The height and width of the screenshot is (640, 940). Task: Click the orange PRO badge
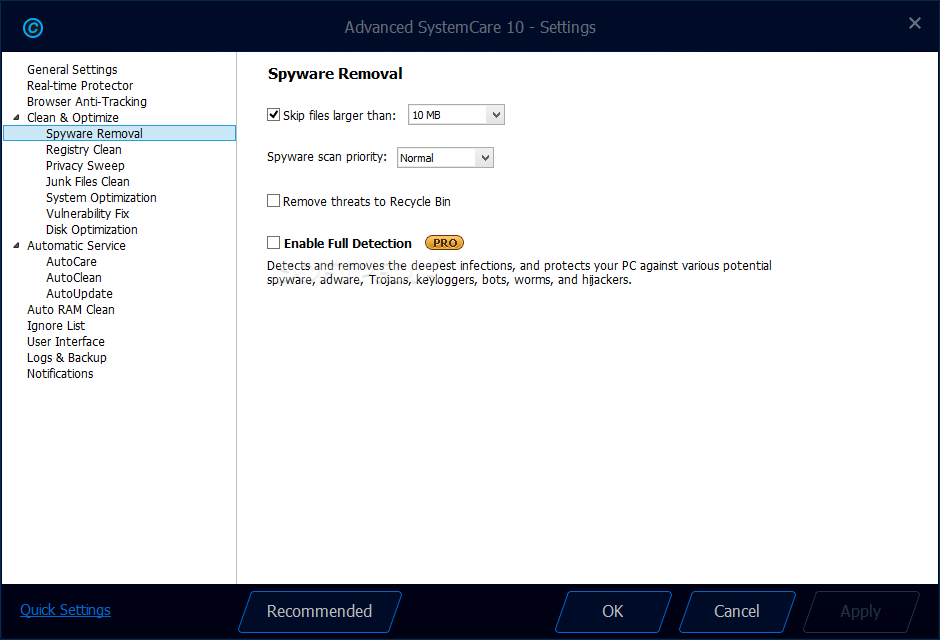pyautogui.click(x=444, y=243)
